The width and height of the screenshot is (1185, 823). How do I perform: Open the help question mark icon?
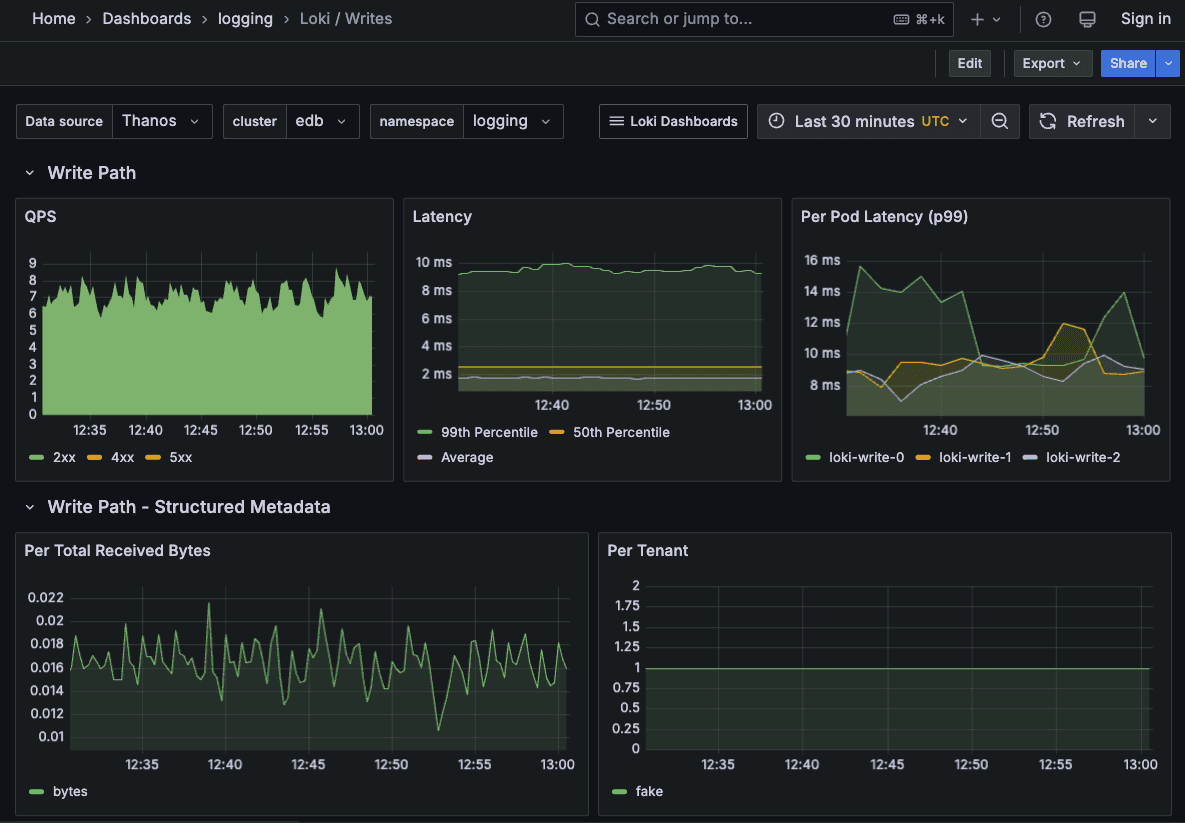click(1043, 19)
